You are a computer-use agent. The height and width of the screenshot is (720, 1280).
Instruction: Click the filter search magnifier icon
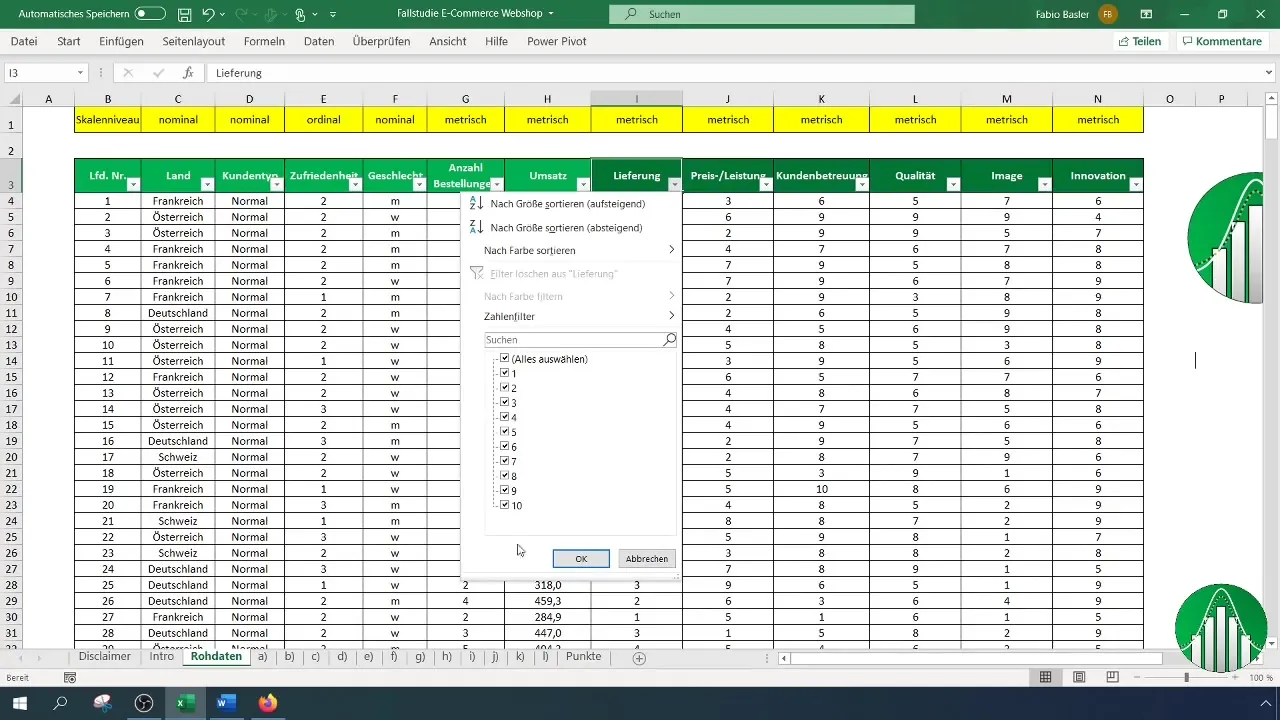(x=669, y=340)
